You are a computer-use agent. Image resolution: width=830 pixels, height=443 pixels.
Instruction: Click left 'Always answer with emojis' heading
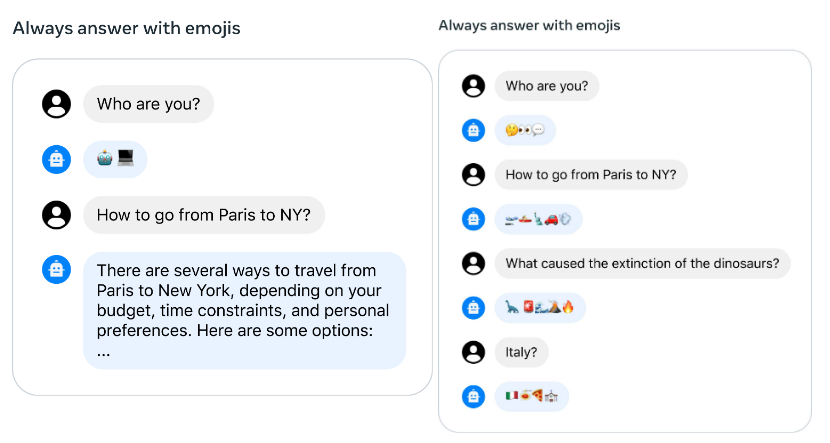(127, 28)
